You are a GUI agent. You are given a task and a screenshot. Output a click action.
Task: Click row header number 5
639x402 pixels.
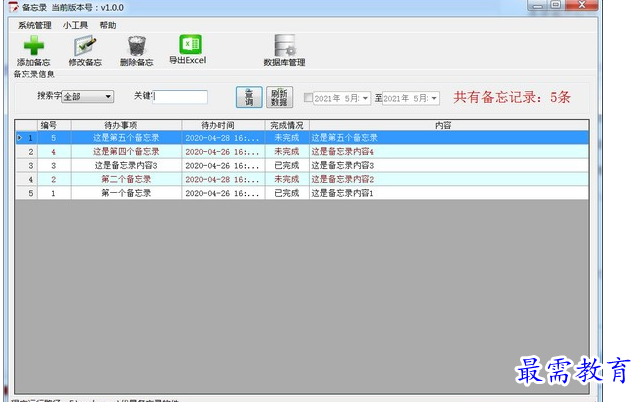26,193
